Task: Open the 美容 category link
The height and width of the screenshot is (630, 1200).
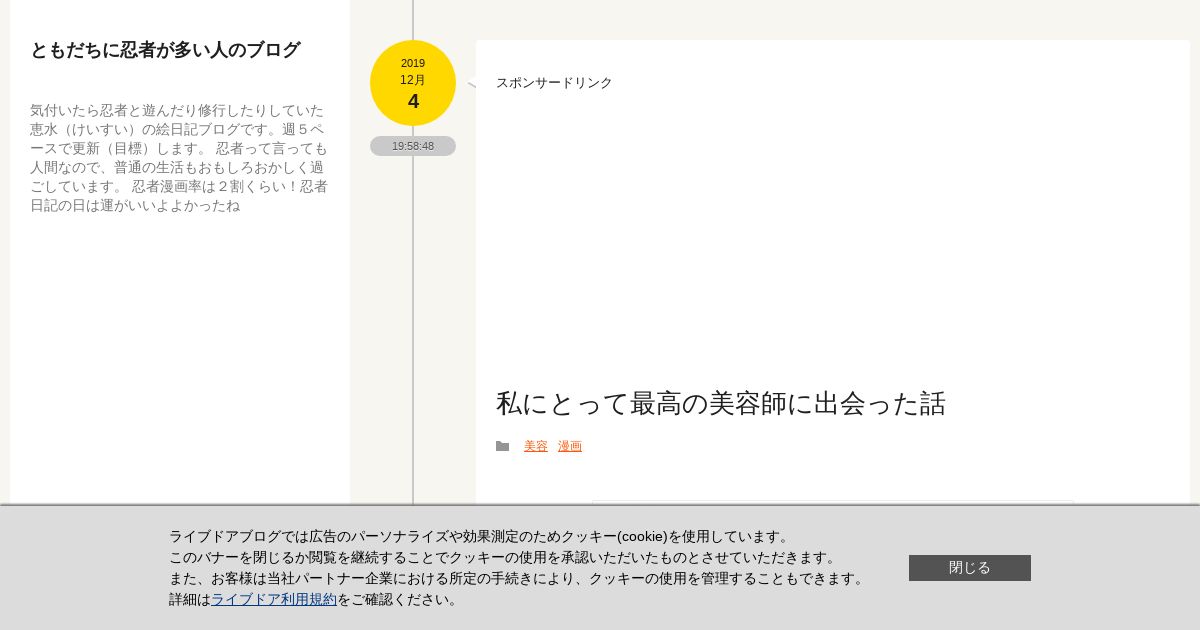Action: pyautogui.click(x=536, y=446)
